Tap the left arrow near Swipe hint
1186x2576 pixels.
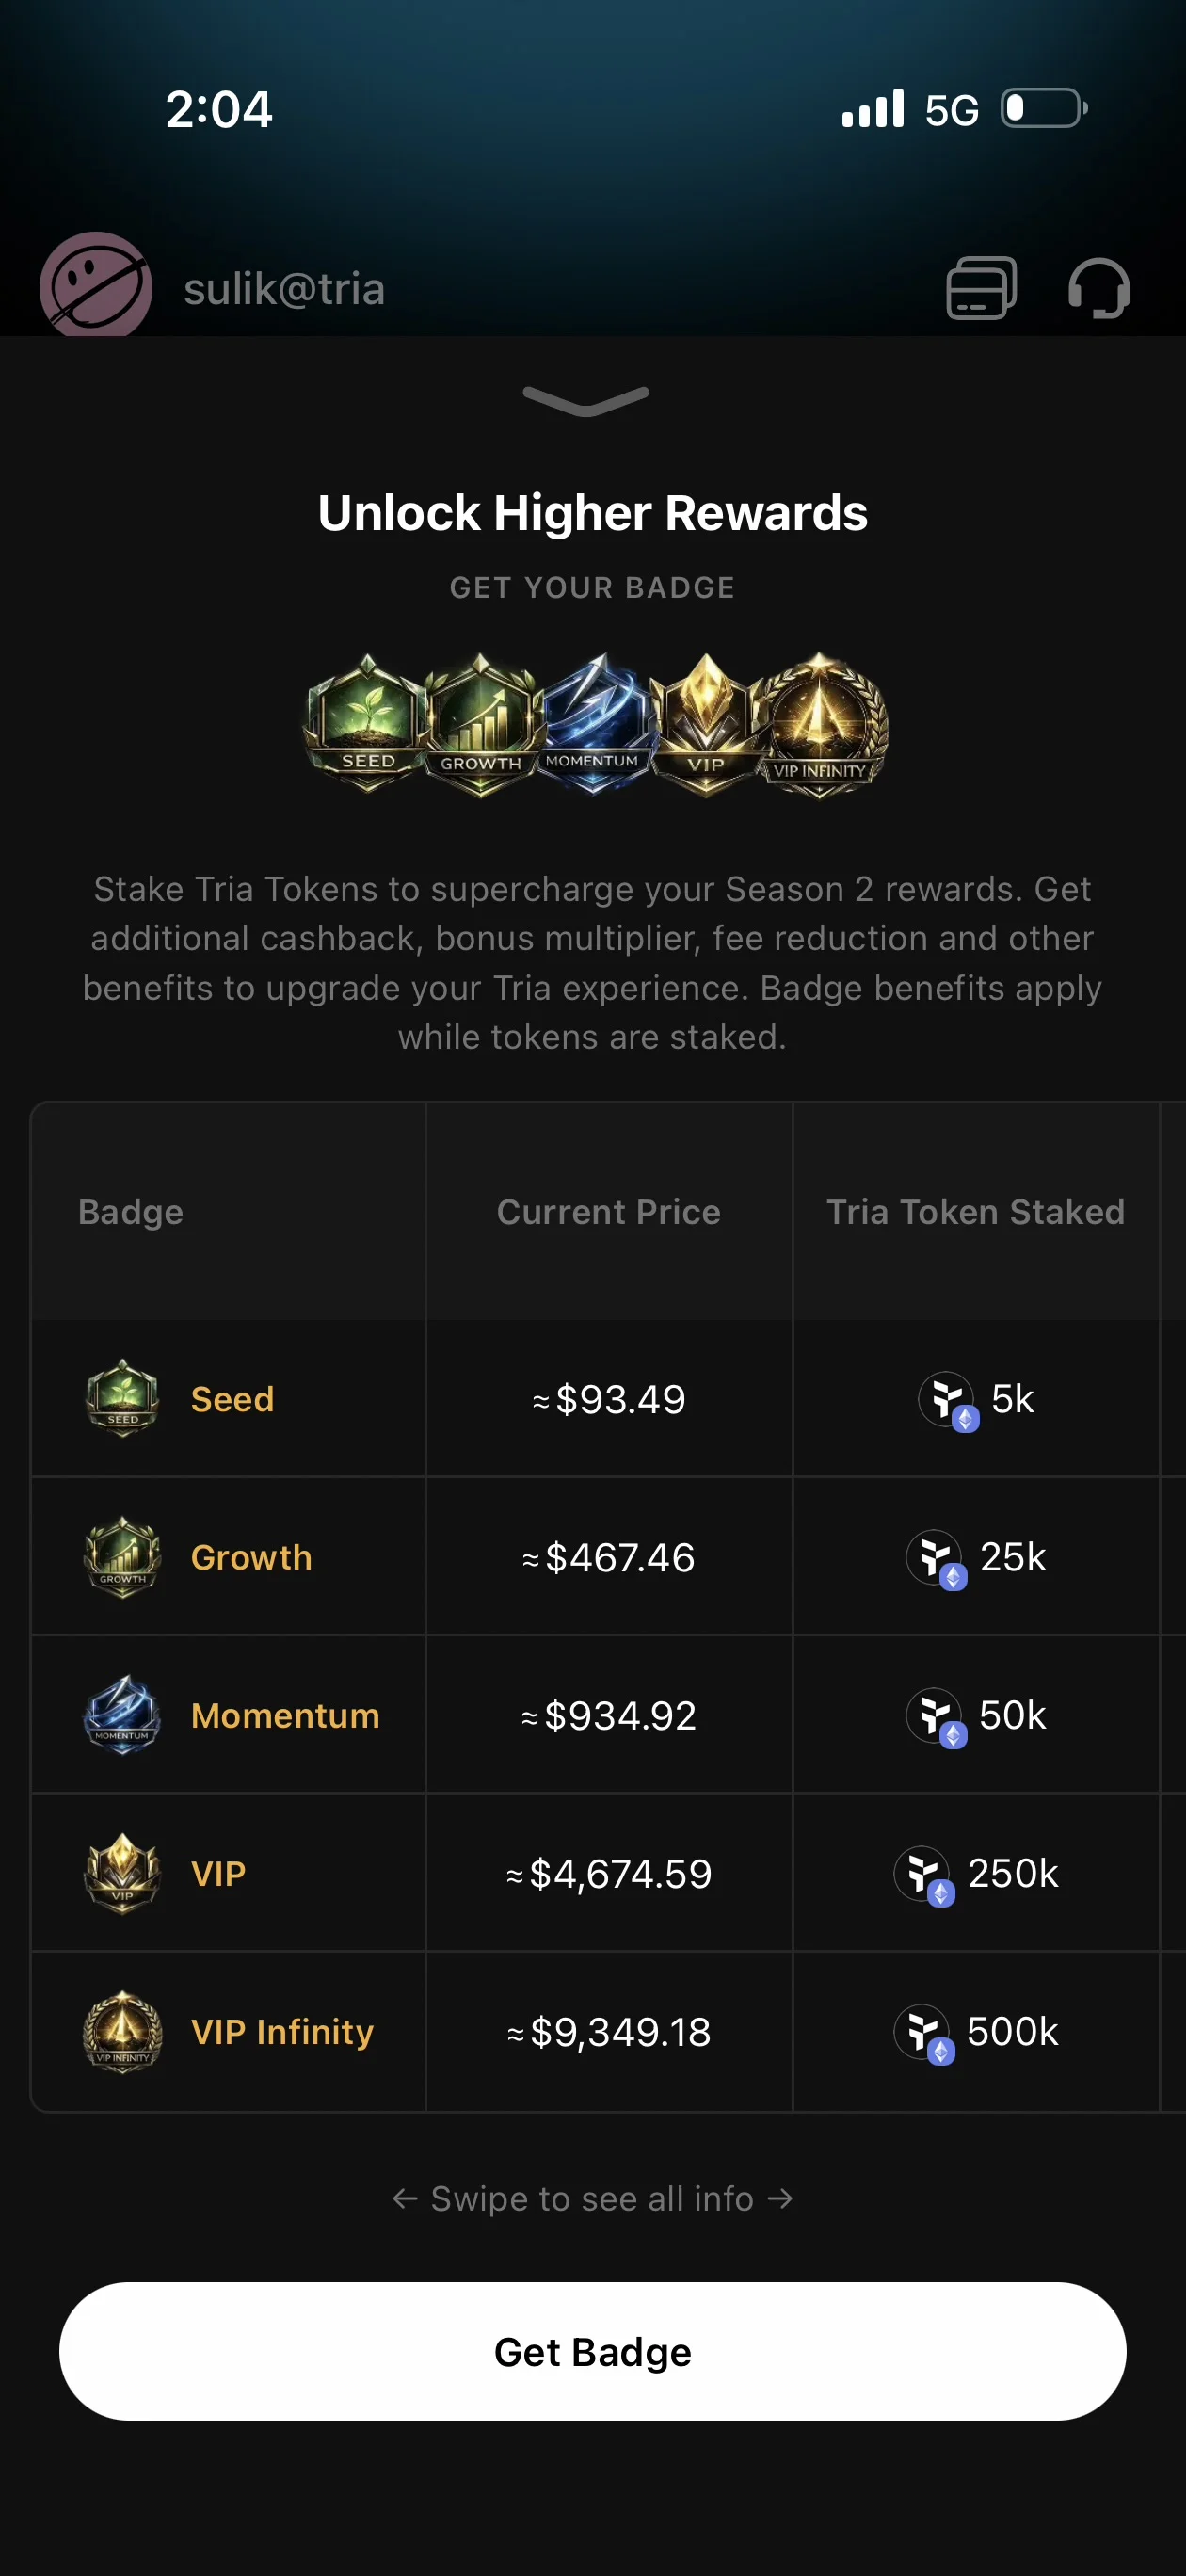(407, 2199)
